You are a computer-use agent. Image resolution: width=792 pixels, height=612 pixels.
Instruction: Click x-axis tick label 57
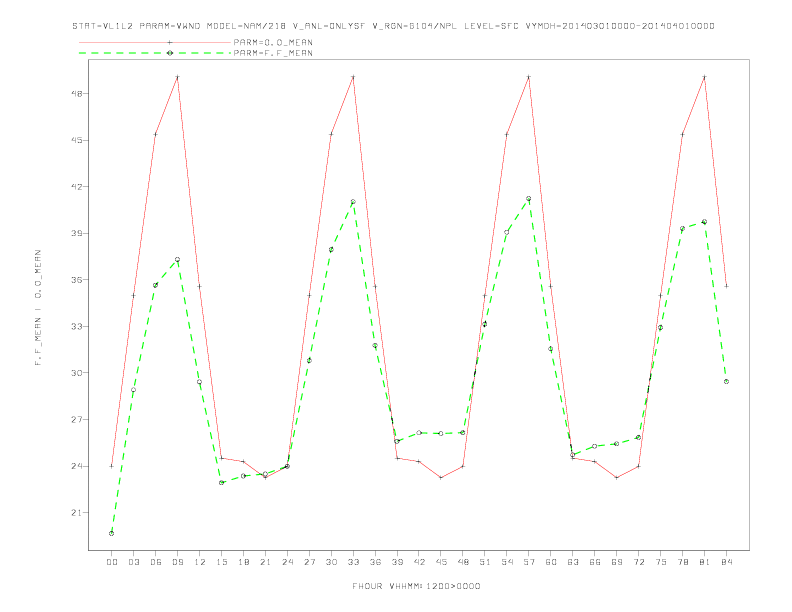pos(529,562)
